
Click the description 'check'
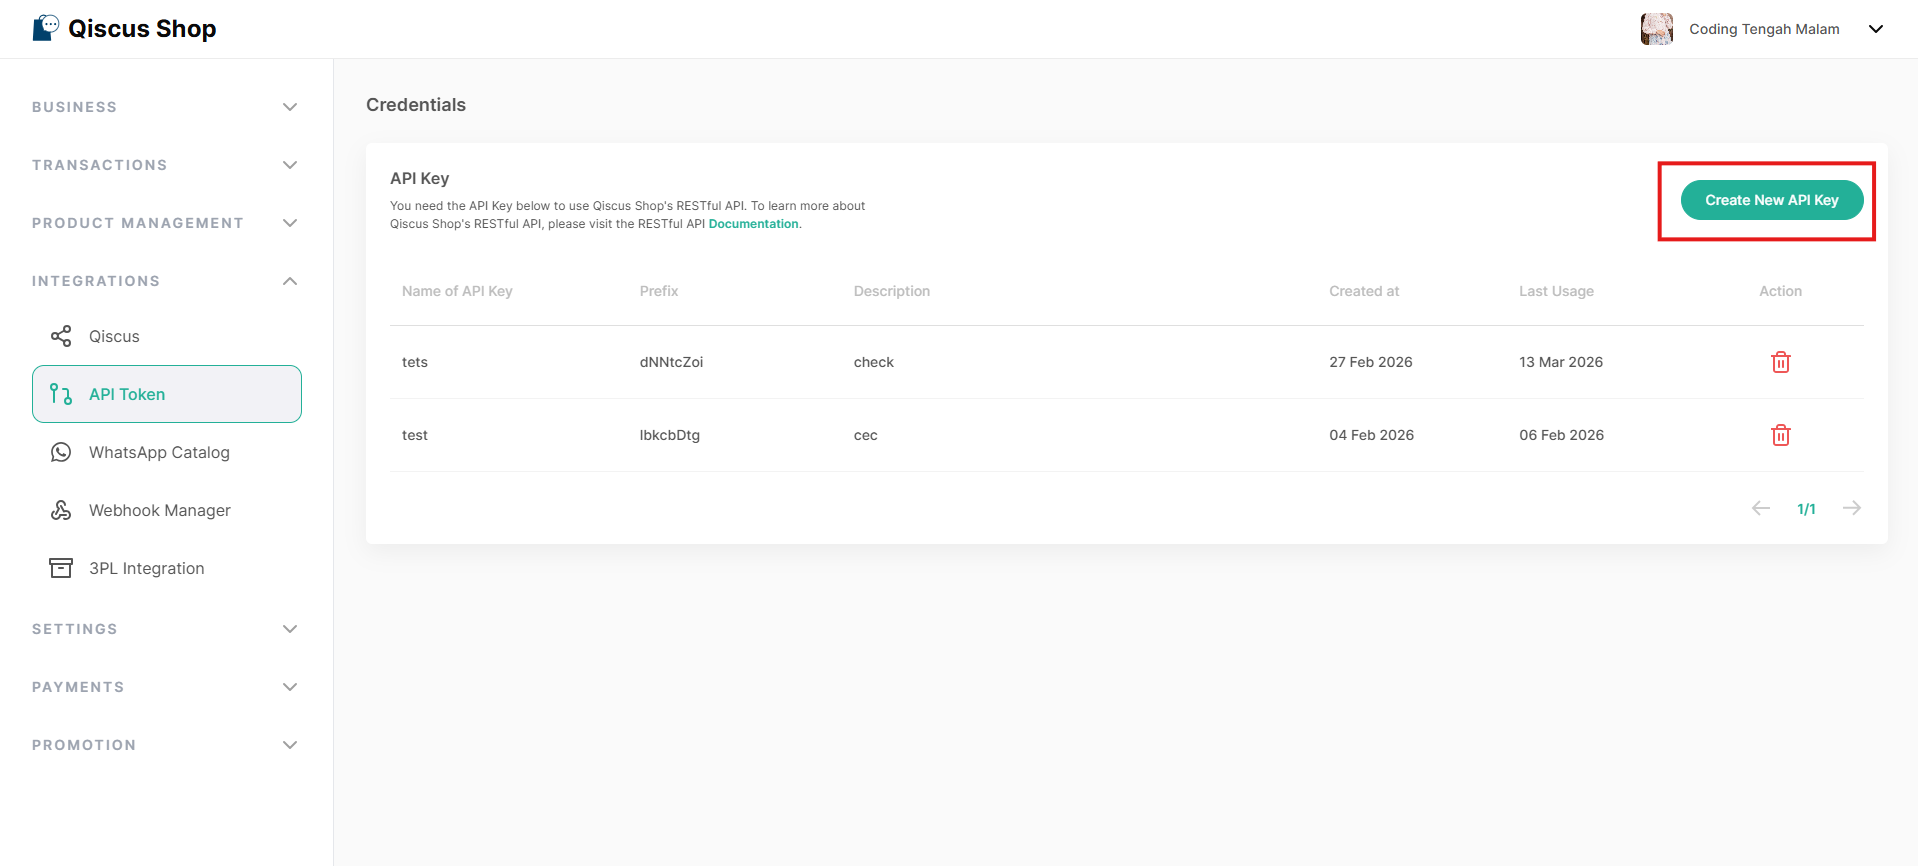(874, 362)
